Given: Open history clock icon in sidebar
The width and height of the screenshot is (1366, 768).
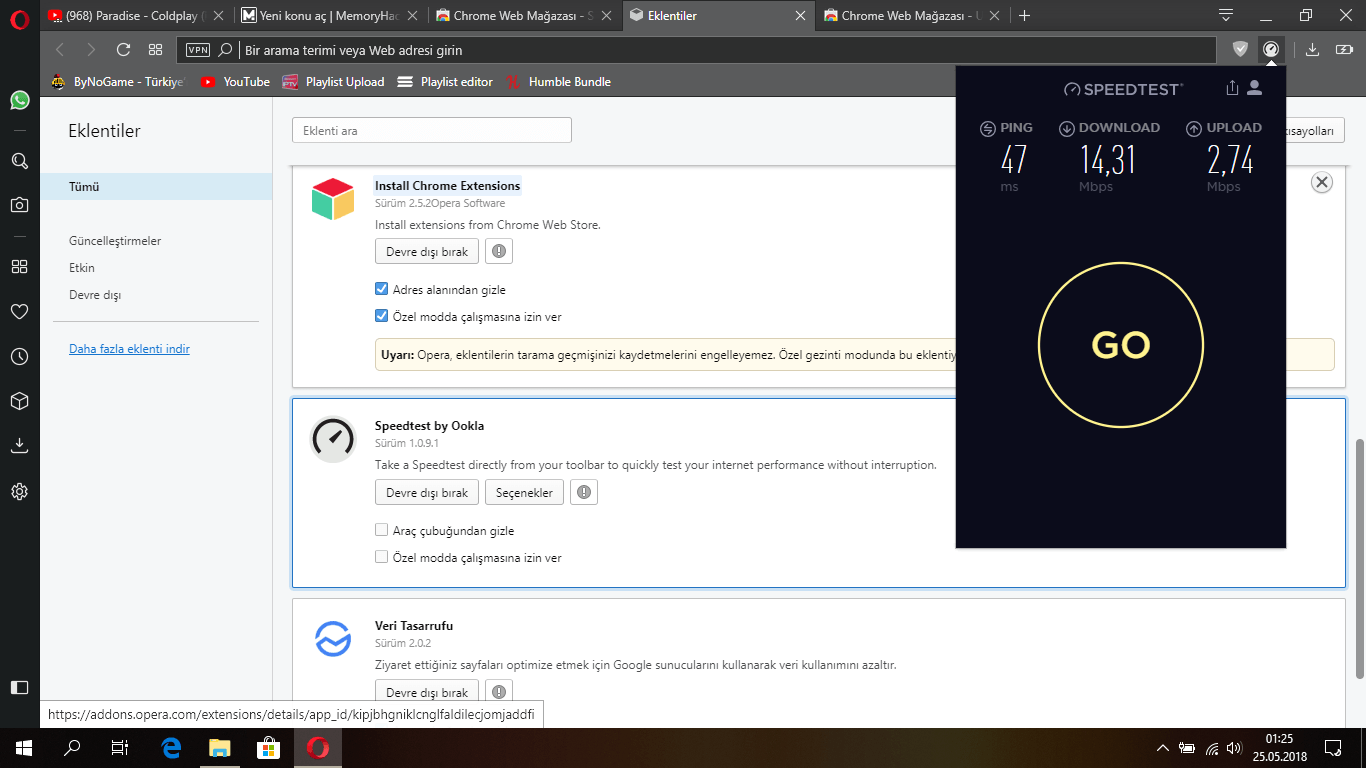Looking at the screenshot, I should [x=19, y=356].
